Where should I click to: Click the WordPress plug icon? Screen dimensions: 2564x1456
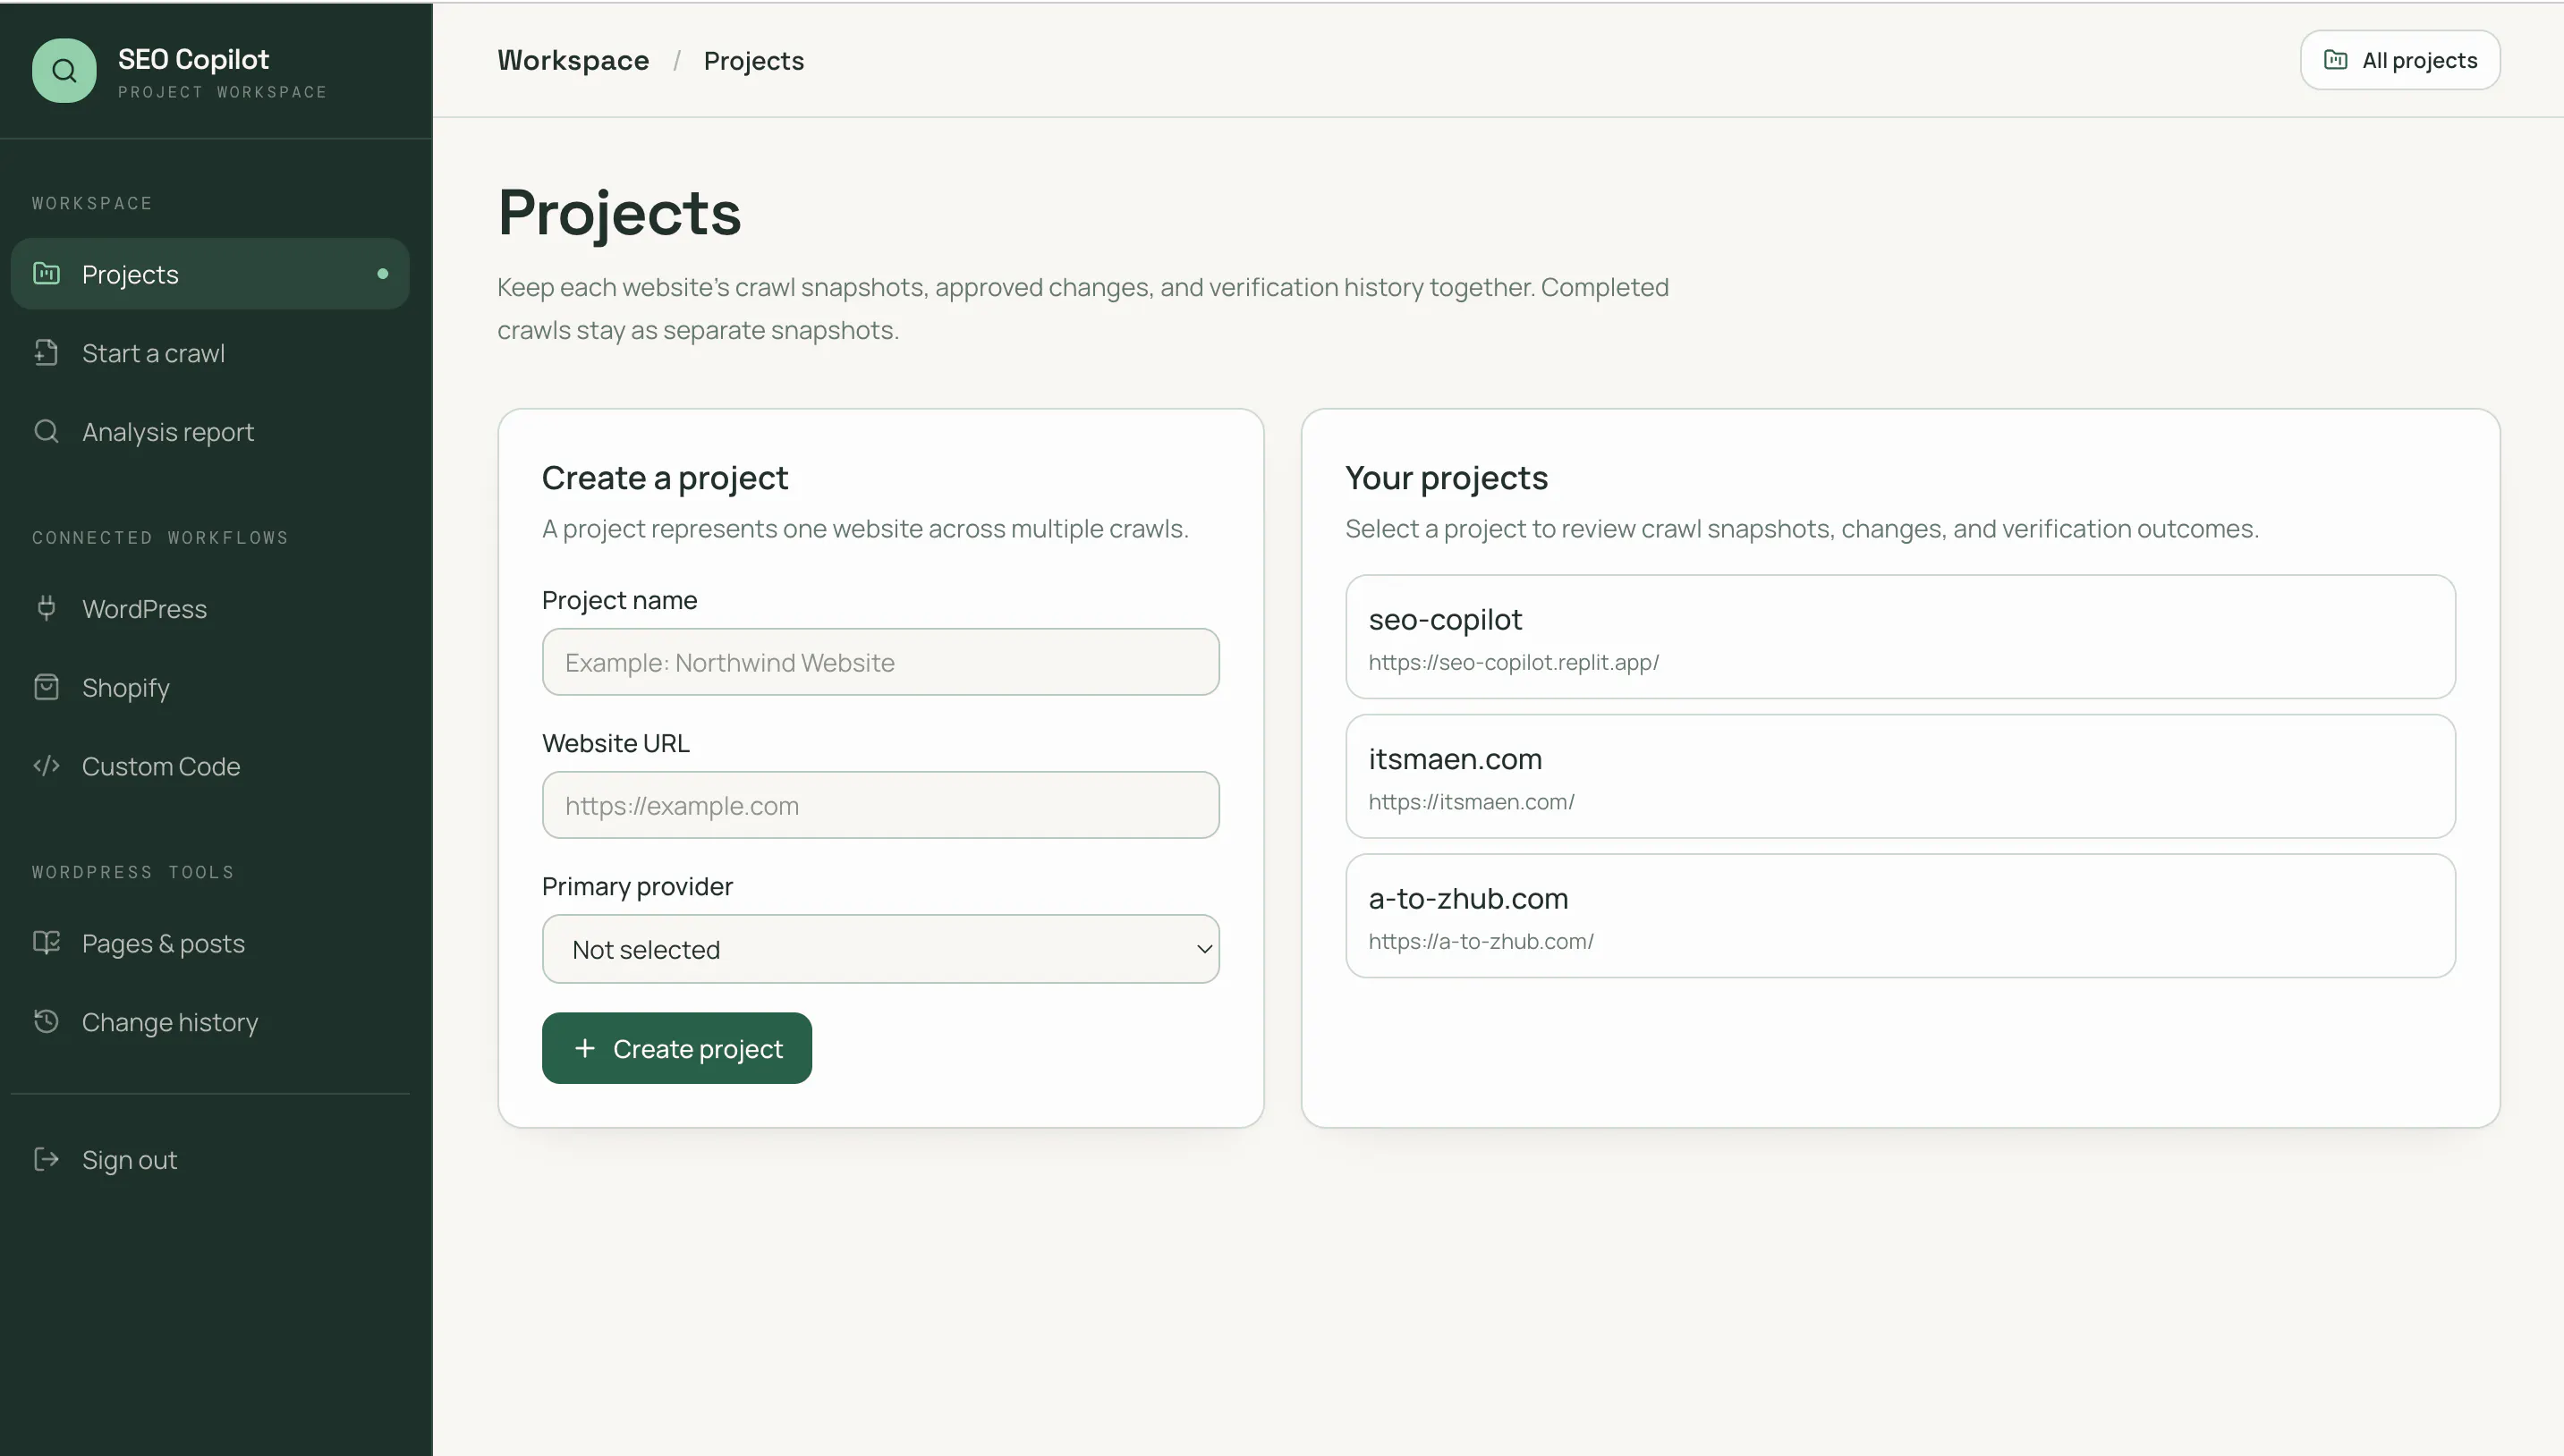(46, 608)
